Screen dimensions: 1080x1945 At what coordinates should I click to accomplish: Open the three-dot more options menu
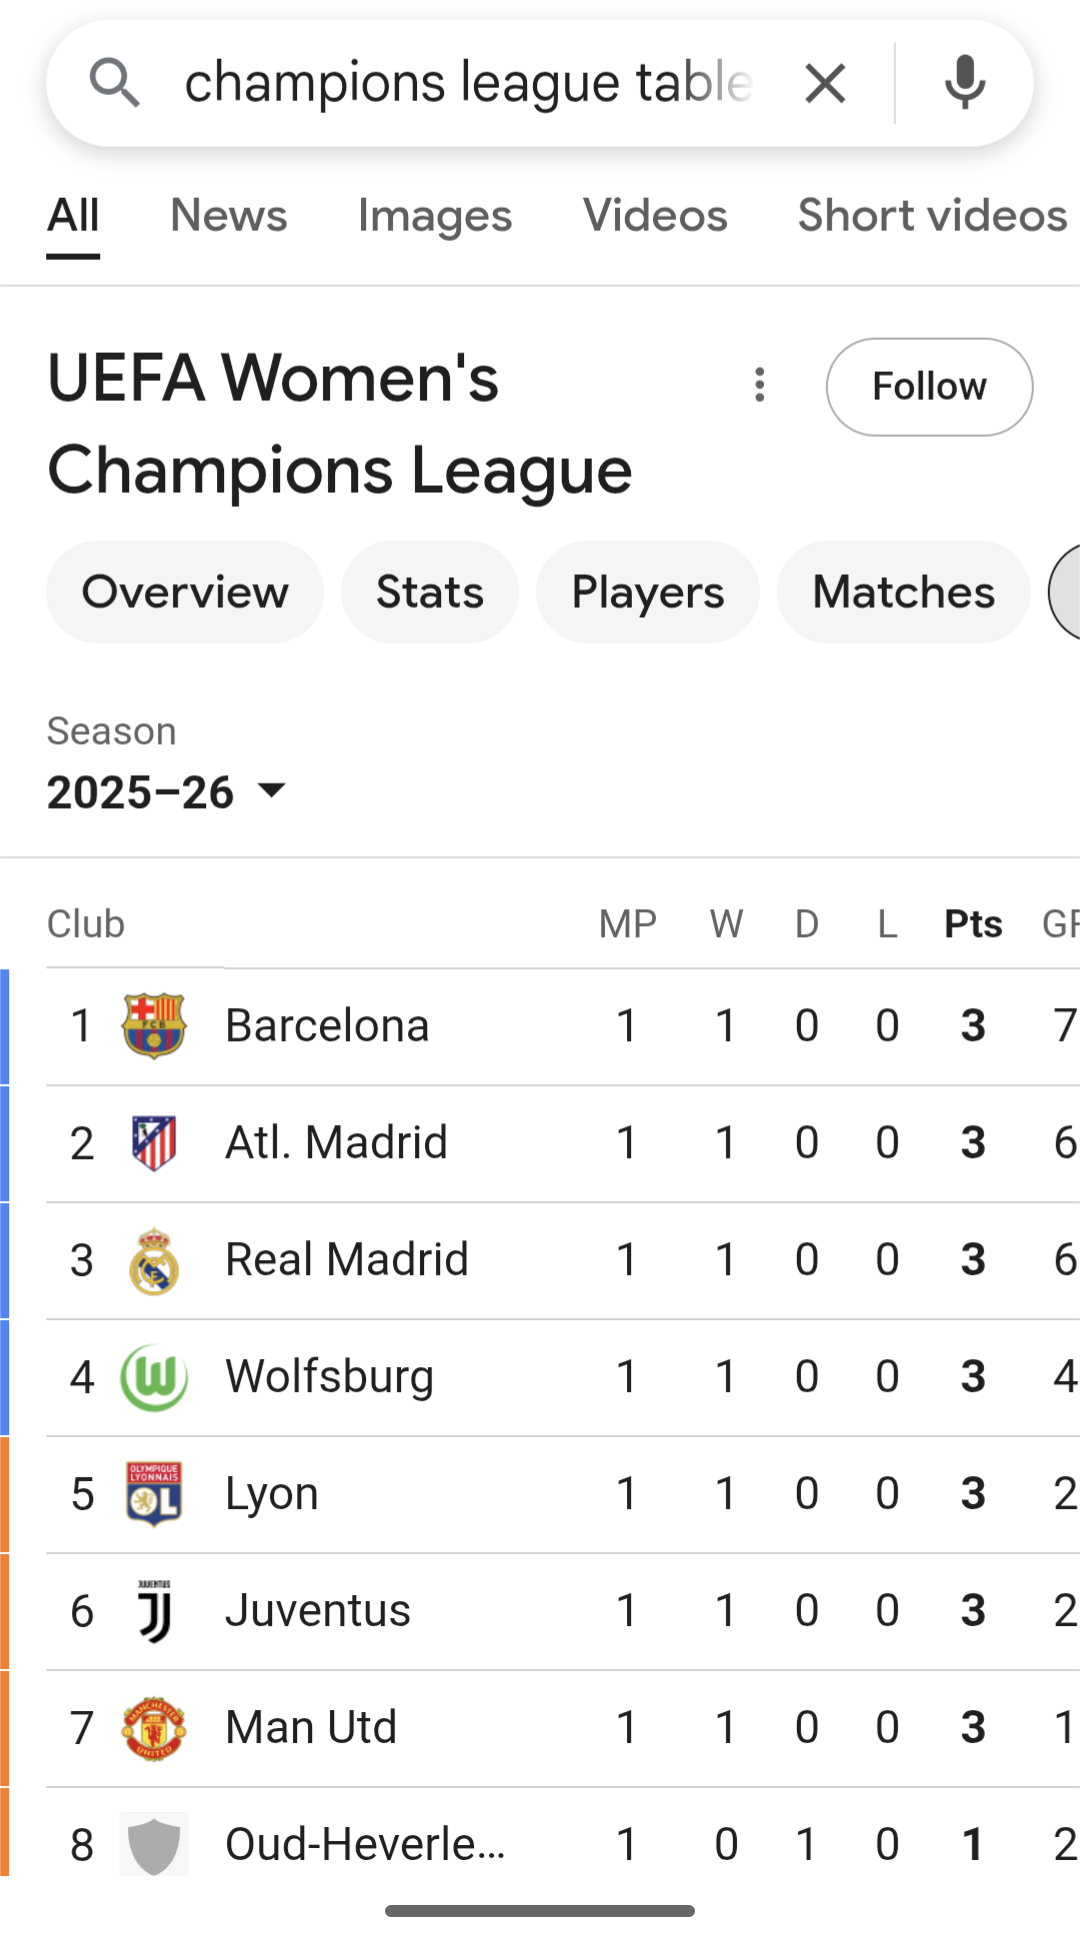760,385
